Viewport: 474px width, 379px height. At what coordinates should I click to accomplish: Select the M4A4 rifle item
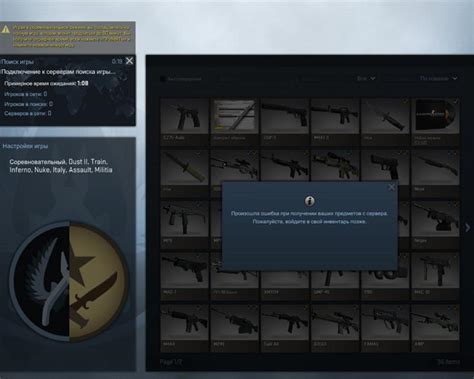(185, 328)
